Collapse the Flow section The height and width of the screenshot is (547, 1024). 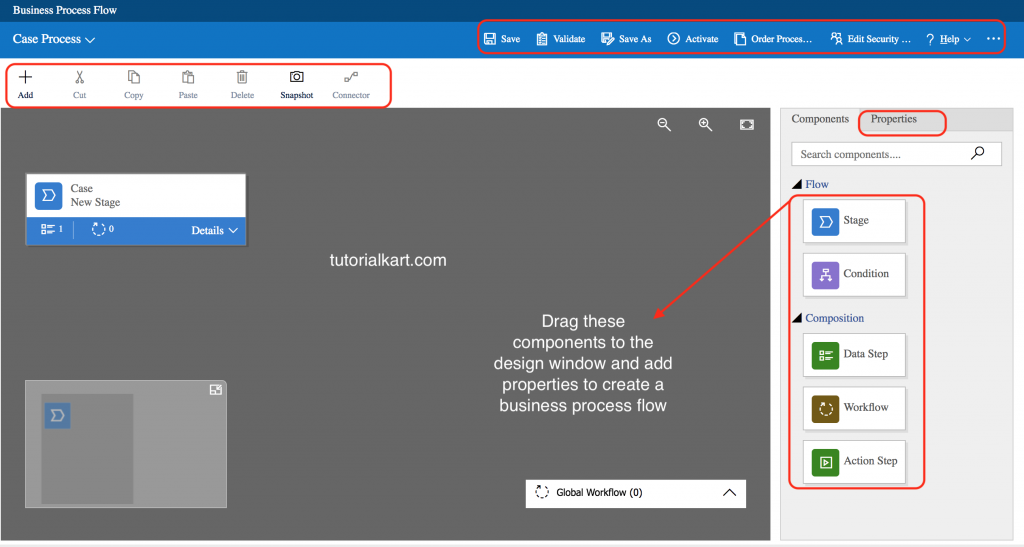coord(797,185)
